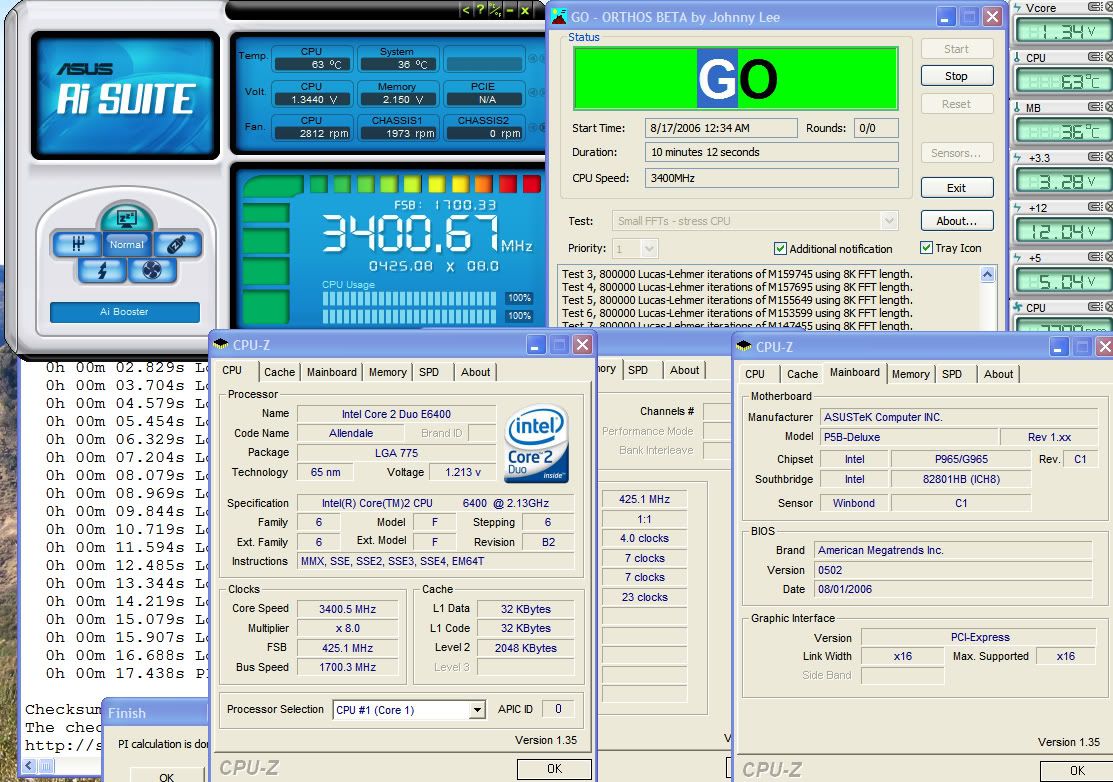Click the ASUS AI Suite logo panel
This screenshot has width=1113, height=782.
[x=125, y=94]
